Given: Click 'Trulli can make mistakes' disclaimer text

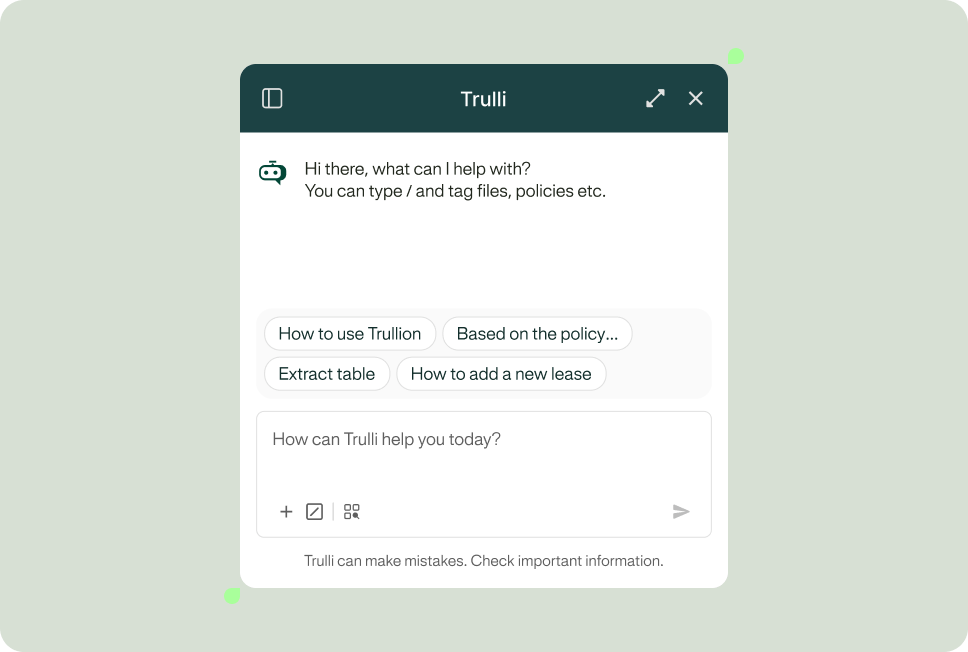Looking at the screenshot, I should point(483,561).
